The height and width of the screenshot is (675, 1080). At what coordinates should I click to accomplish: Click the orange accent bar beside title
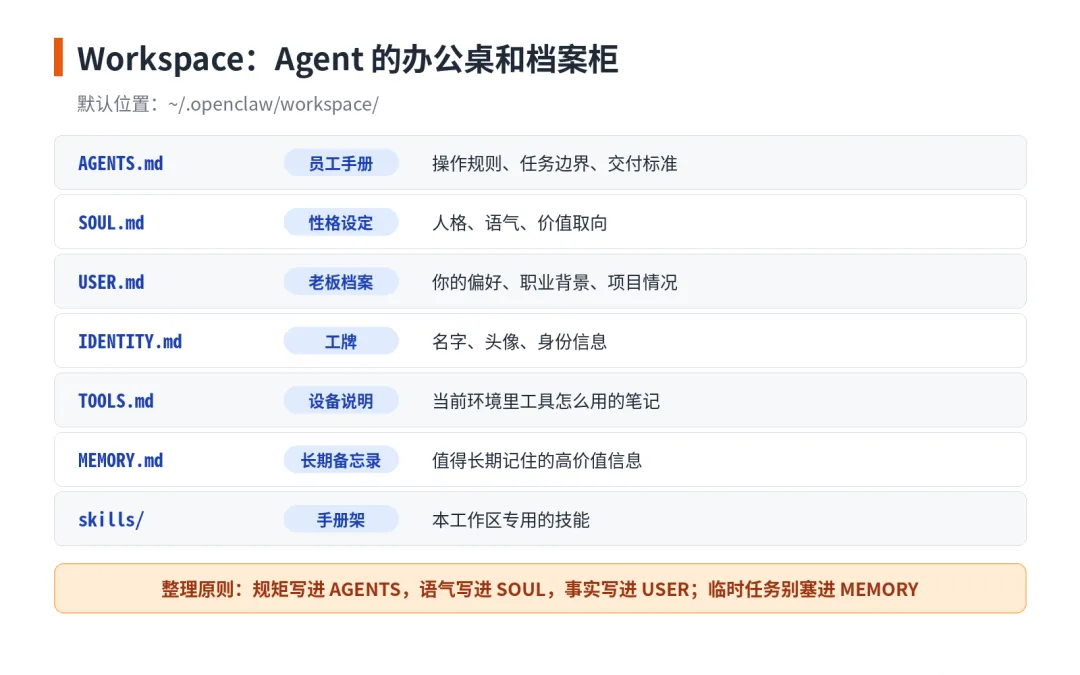click(x=59, y=57)
